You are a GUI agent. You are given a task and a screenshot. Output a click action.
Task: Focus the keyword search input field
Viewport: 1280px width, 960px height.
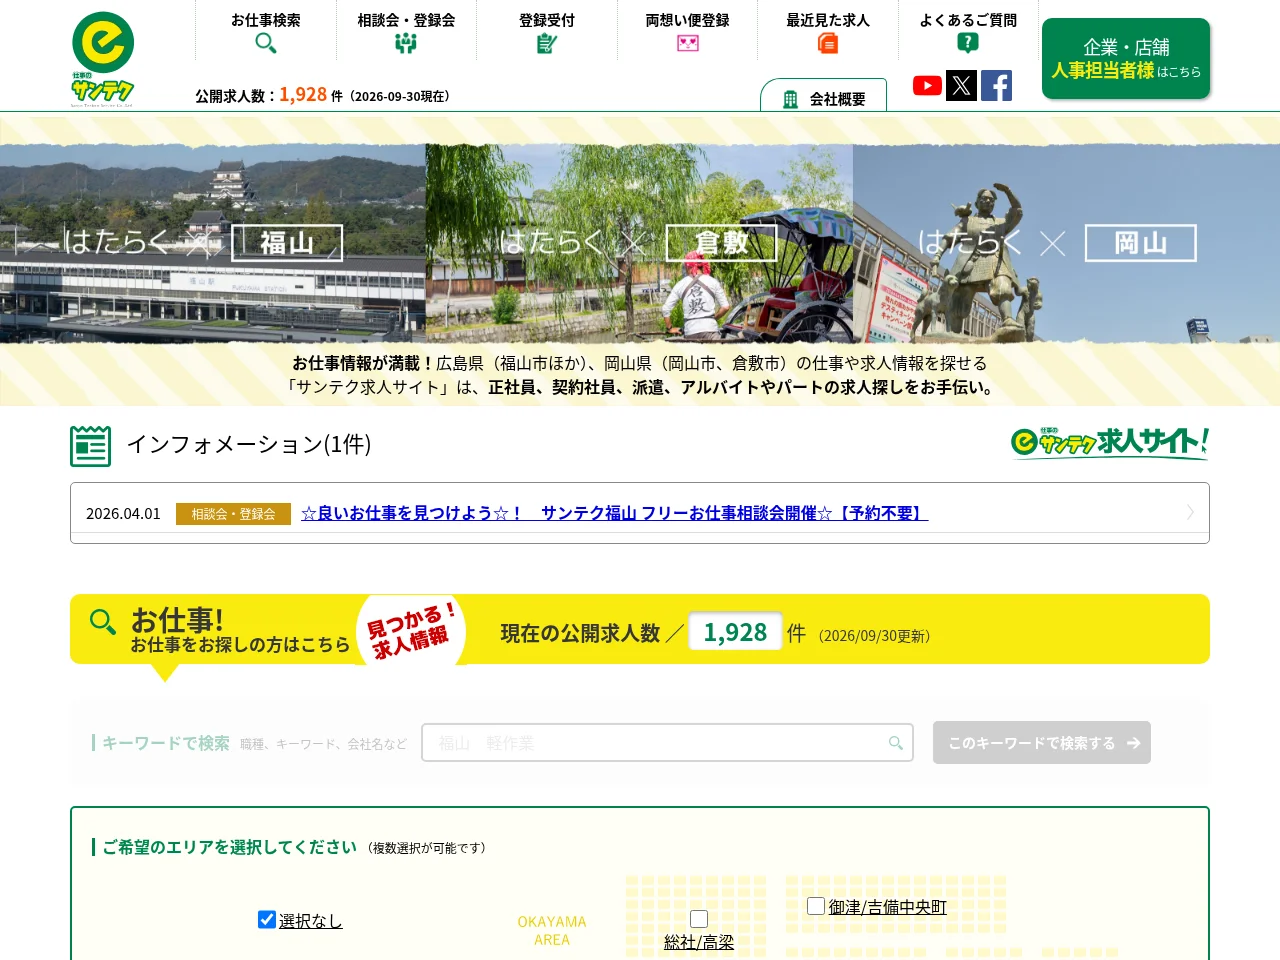667,743
